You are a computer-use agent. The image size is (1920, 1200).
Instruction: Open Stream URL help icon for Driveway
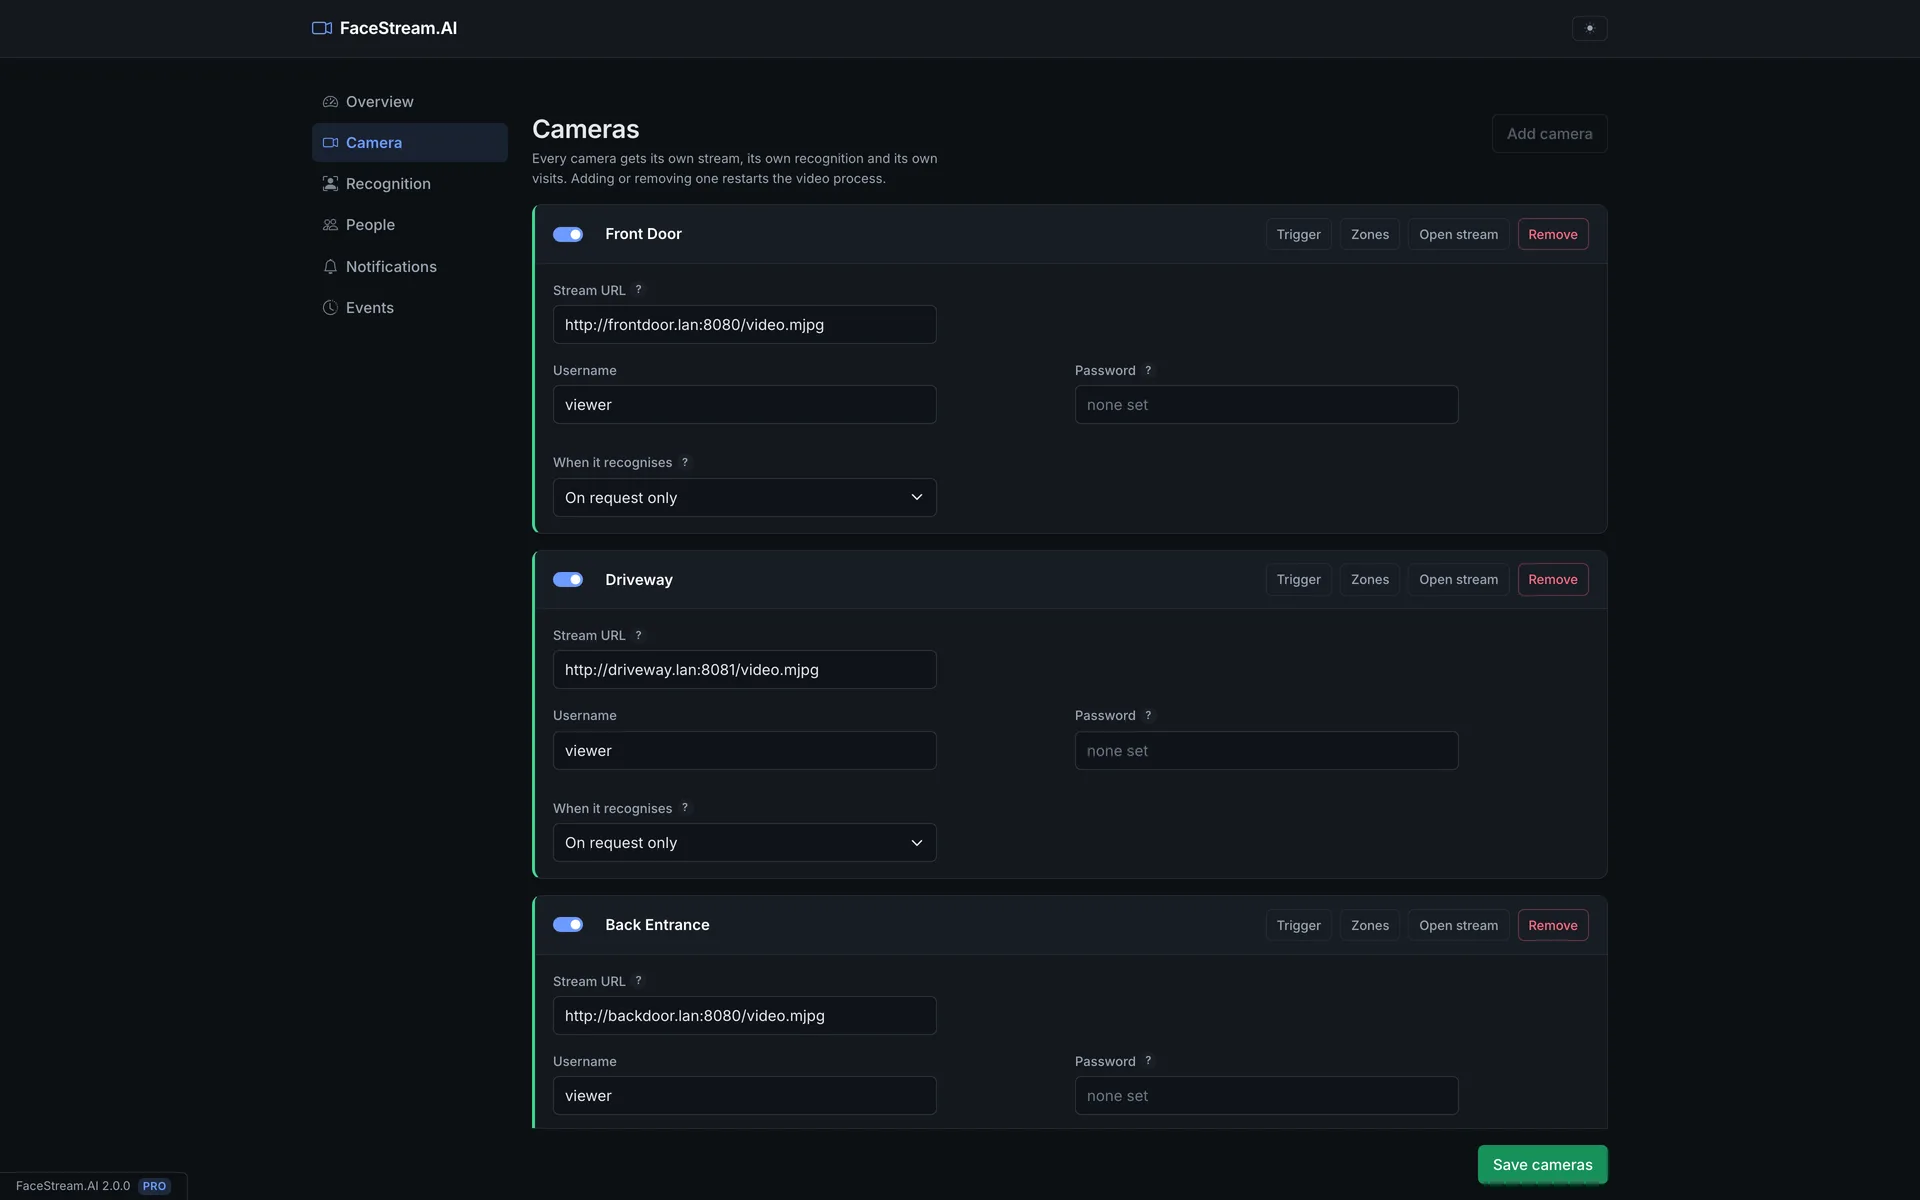click(638, 635)
